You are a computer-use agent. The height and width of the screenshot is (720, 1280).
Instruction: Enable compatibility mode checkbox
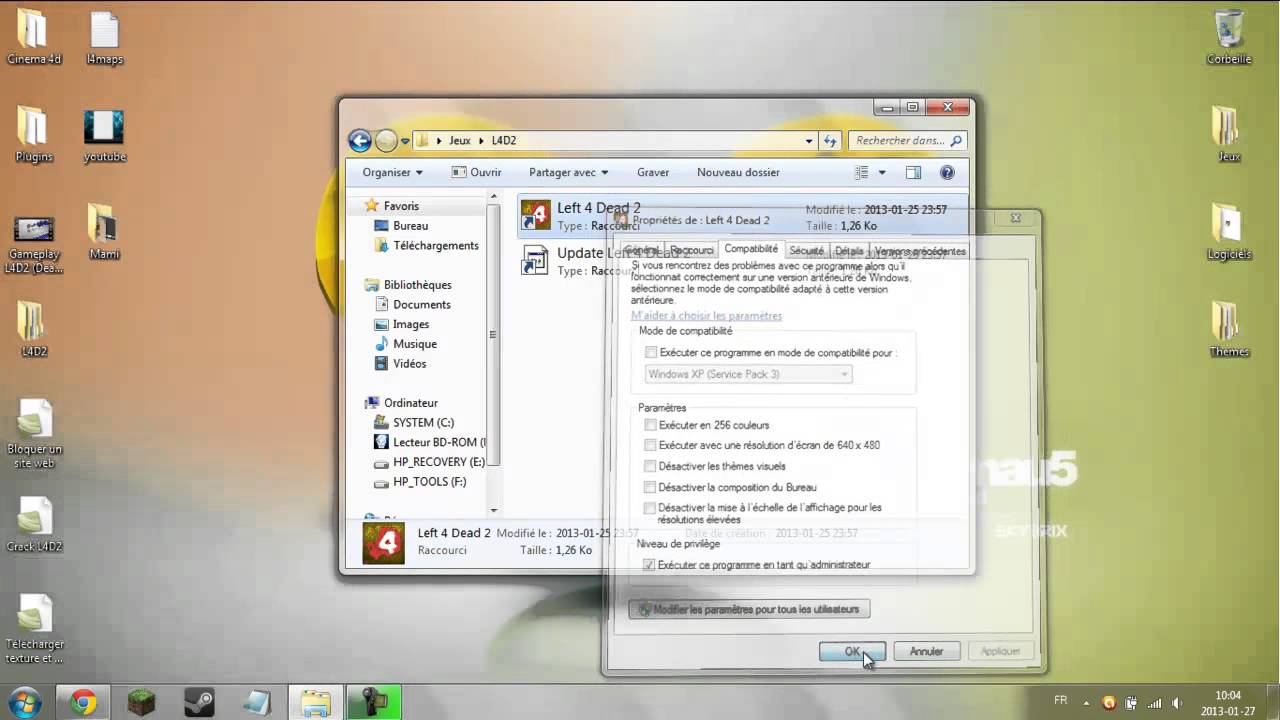(x=651, y=352)
